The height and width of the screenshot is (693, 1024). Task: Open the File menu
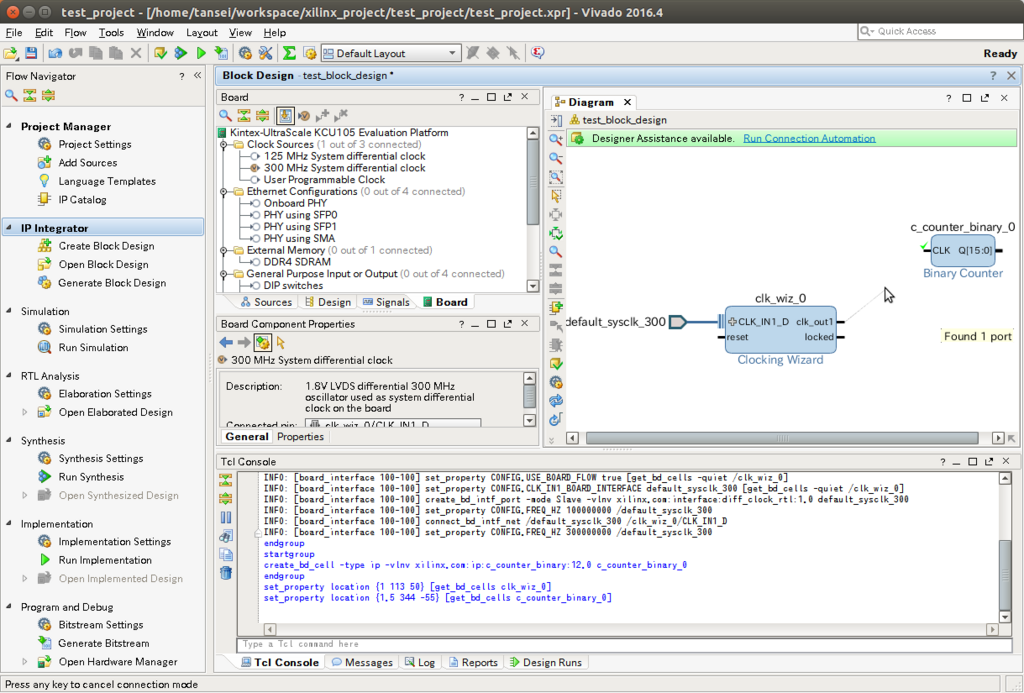(14, 32)
